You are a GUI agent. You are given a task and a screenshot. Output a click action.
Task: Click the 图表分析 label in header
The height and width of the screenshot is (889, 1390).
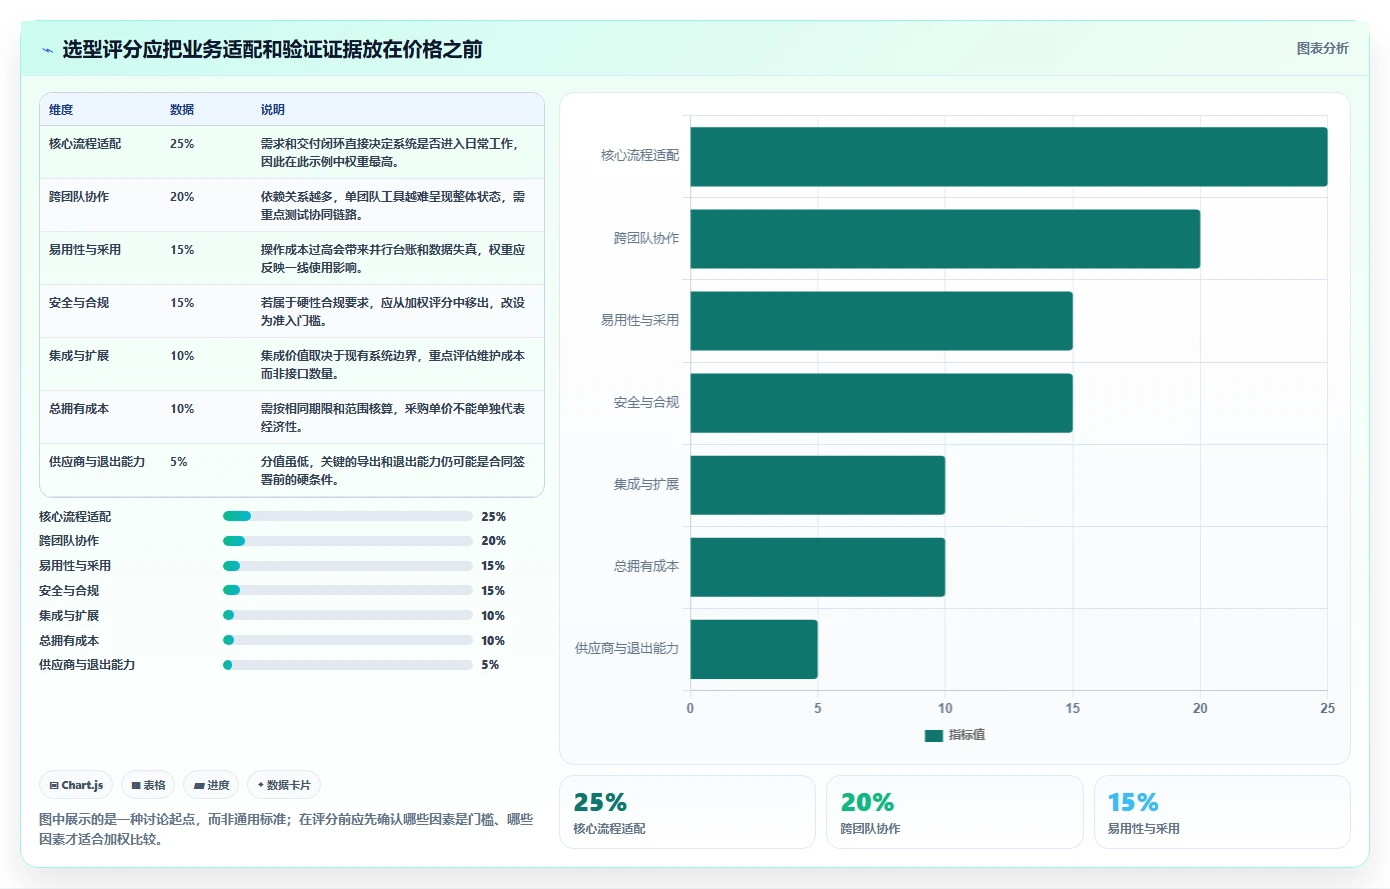coord(1322,48)
